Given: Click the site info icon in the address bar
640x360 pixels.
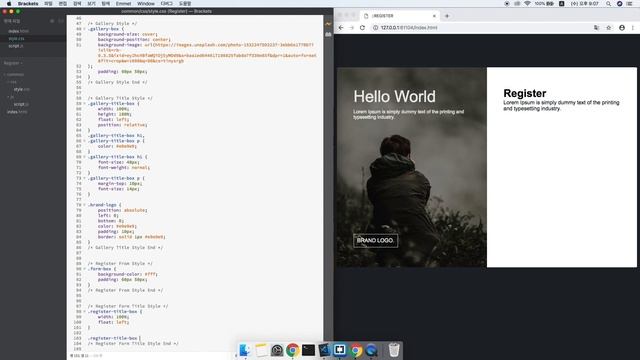Looking at the screenshot, I should [x=375, y=28].
